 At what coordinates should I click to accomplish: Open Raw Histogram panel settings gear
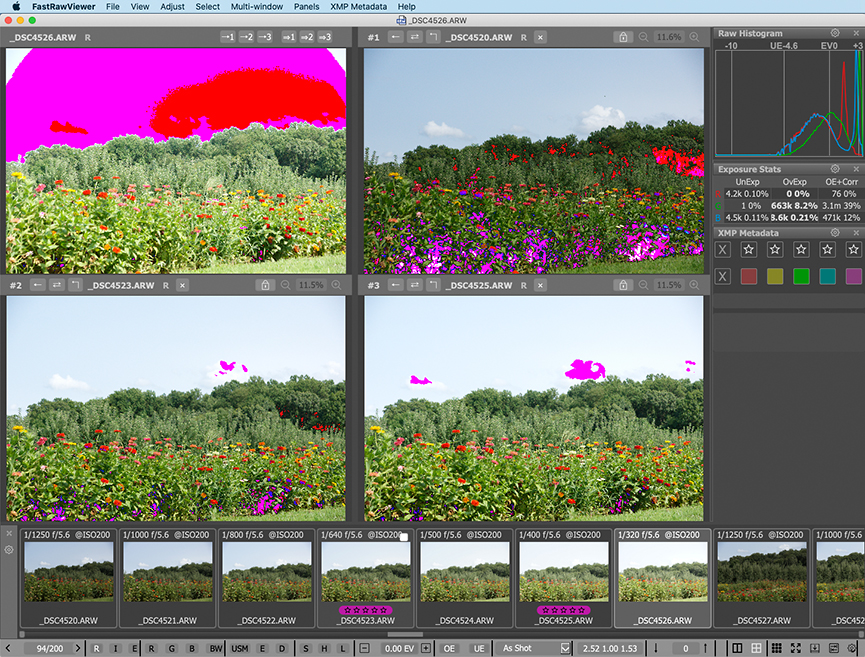(x=835, y=33)
